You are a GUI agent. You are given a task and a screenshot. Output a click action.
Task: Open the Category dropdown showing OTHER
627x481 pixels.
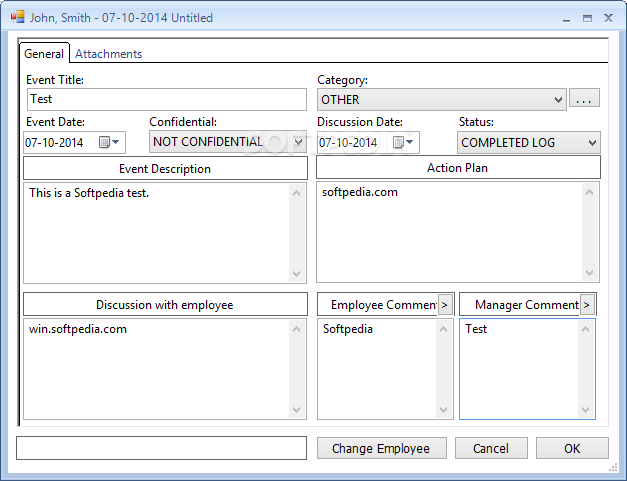pos(442,100)
